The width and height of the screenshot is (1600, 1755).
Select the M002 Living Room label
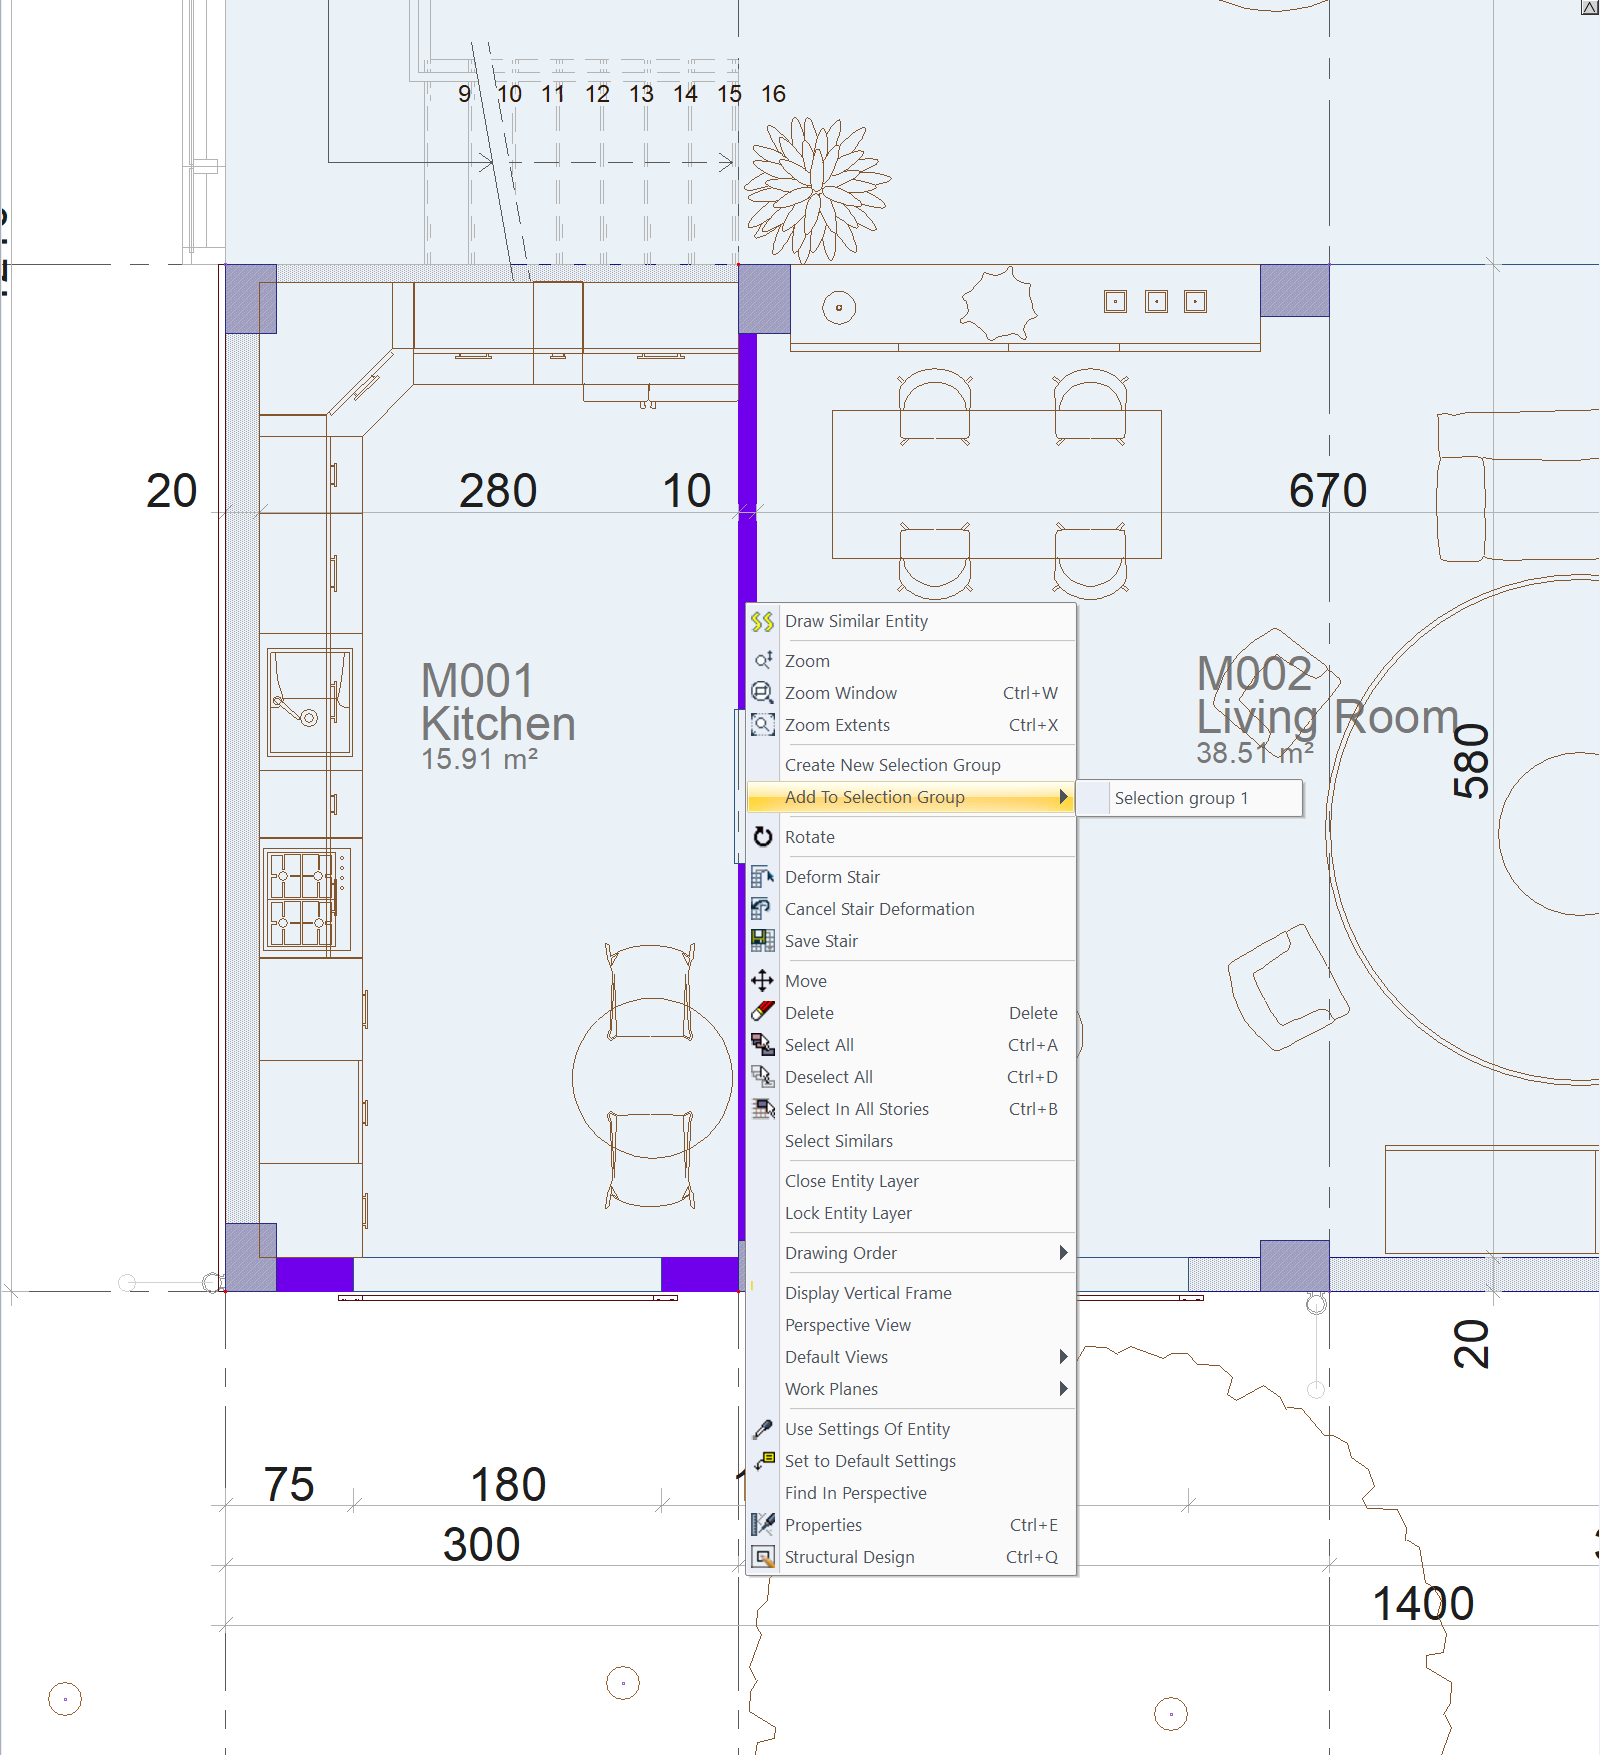[x=1328, y=695]
